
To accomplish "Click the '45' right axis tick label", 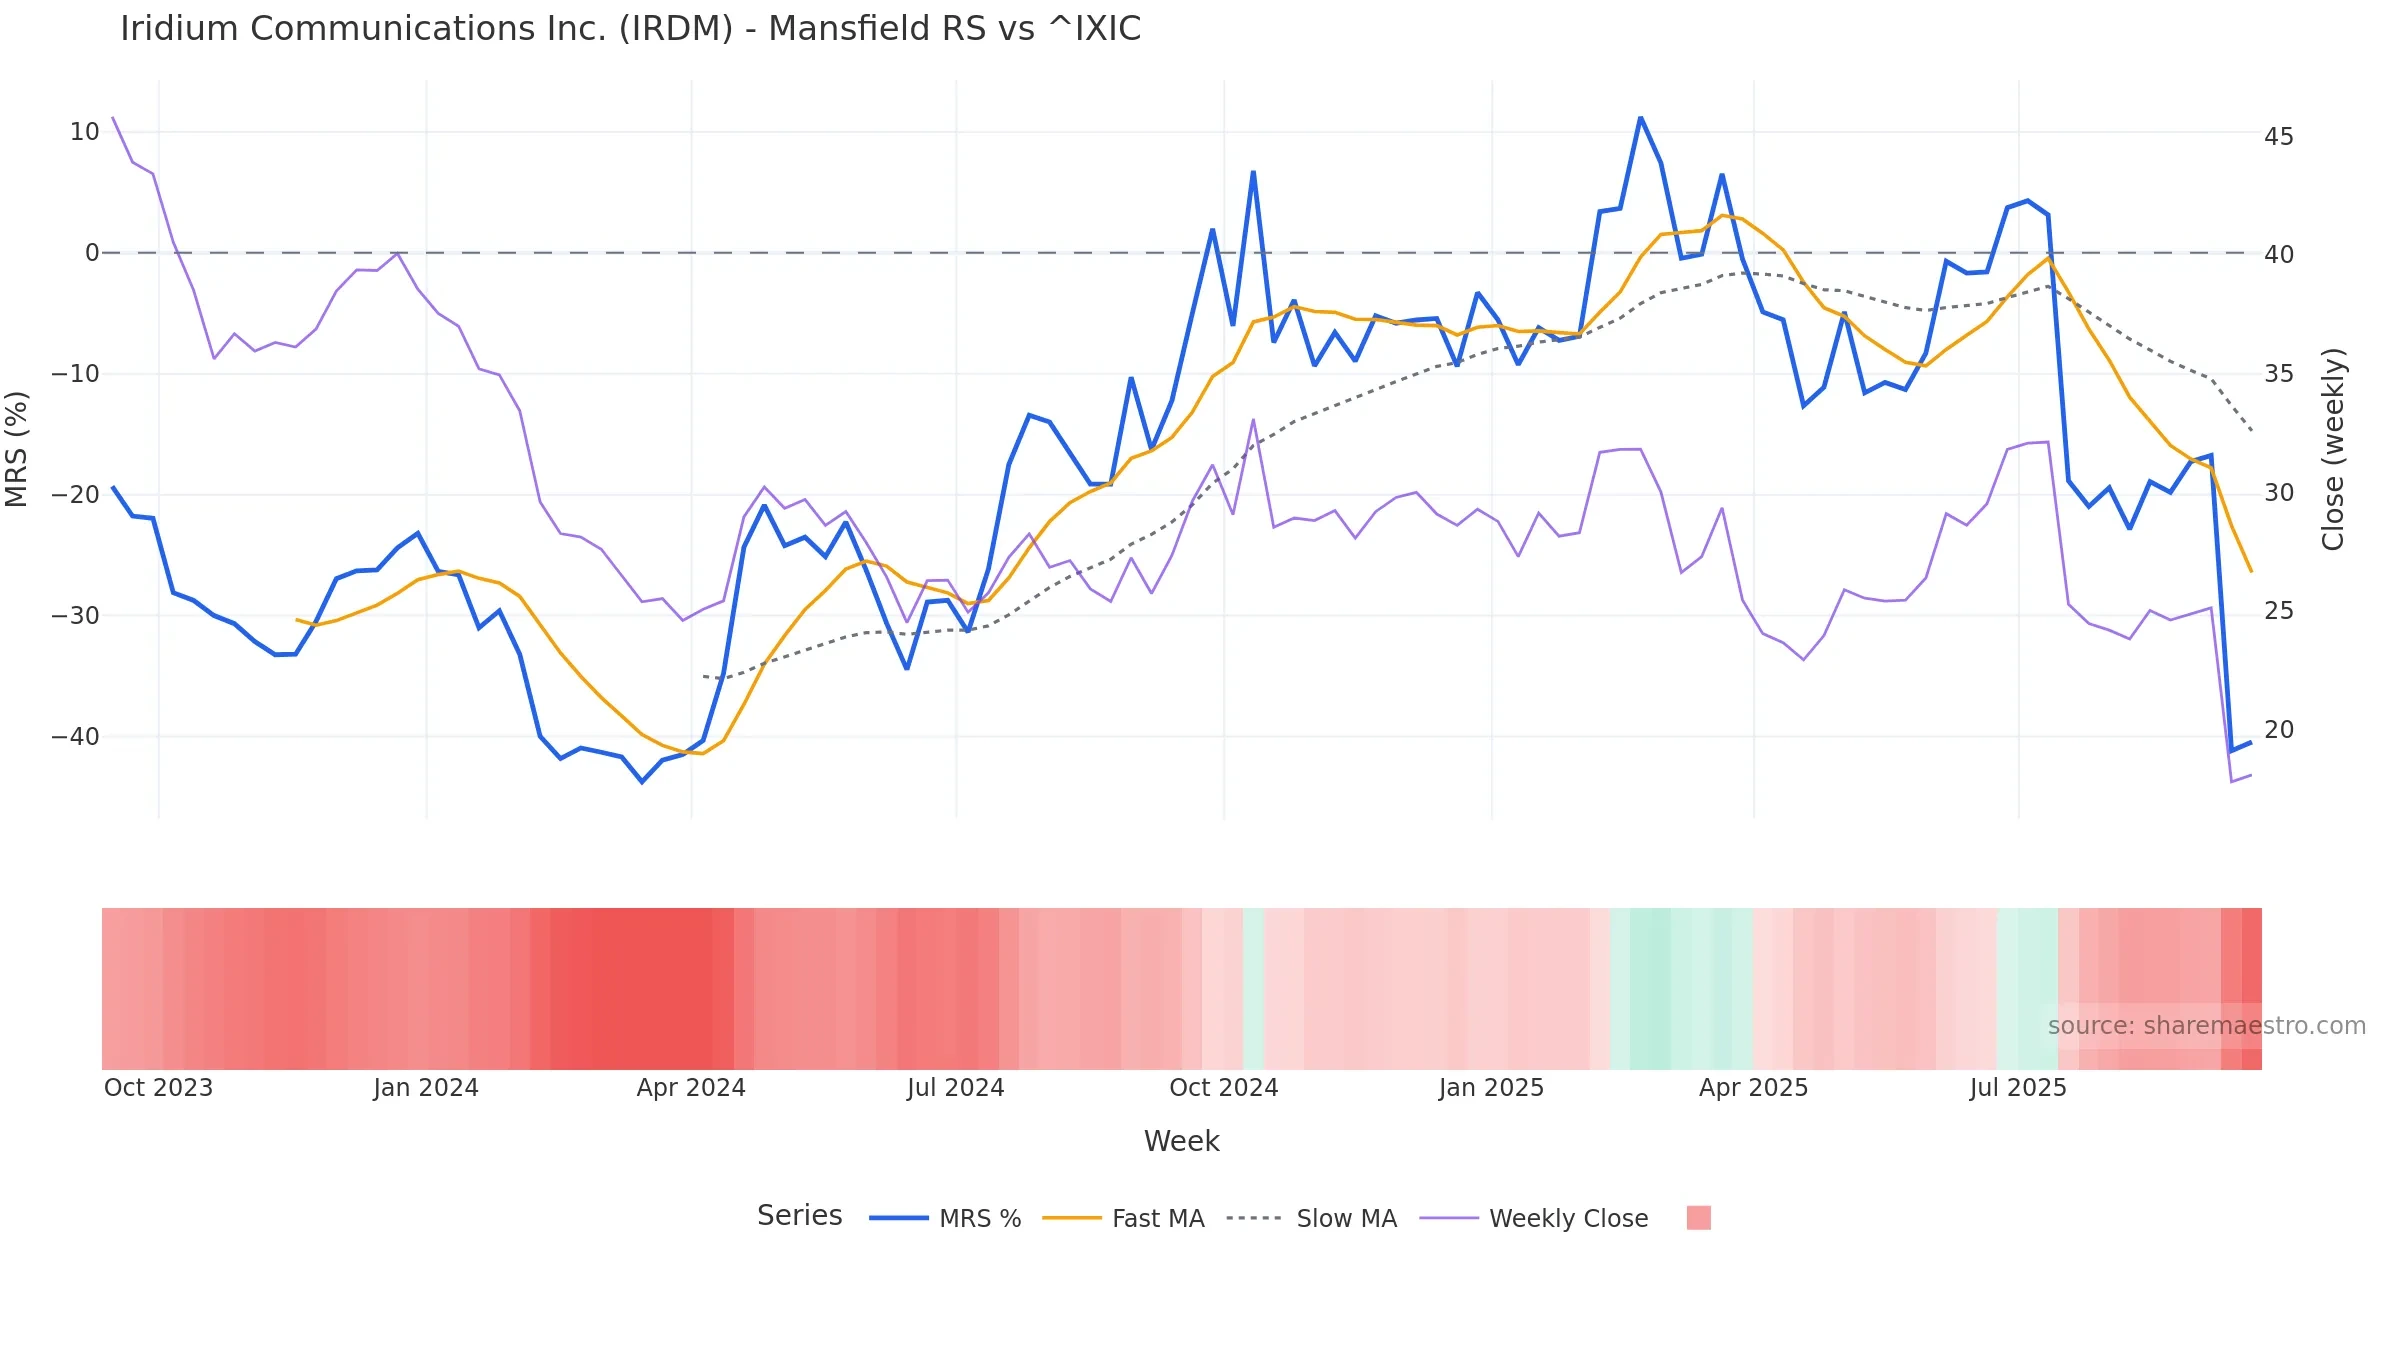I will click(2279, 136).
